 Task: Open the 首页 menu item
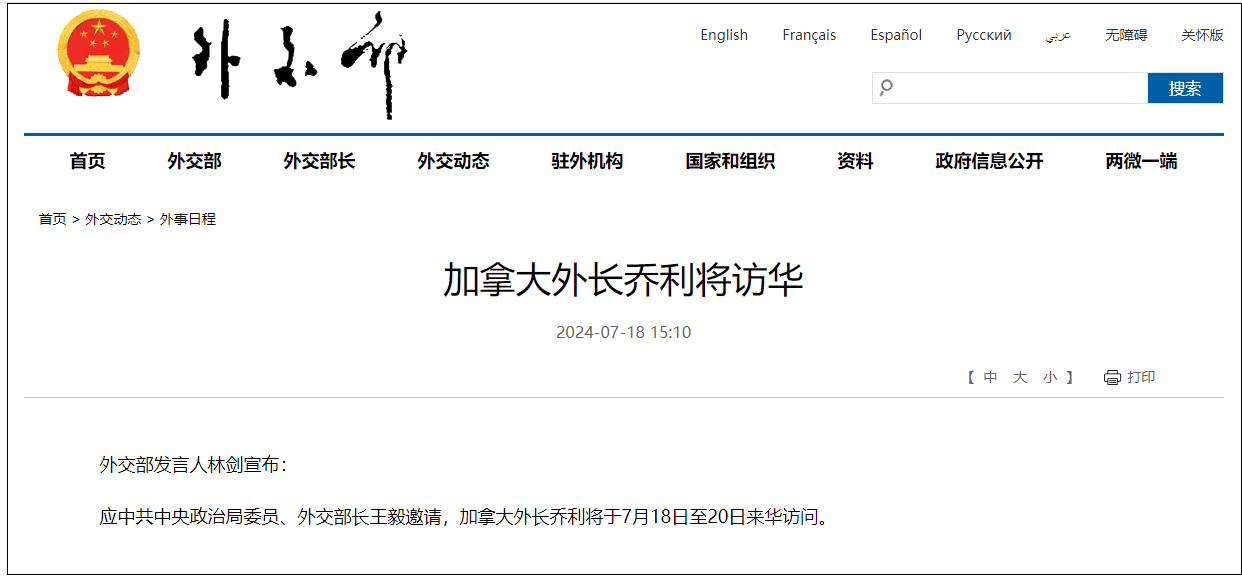pos(87,161)
